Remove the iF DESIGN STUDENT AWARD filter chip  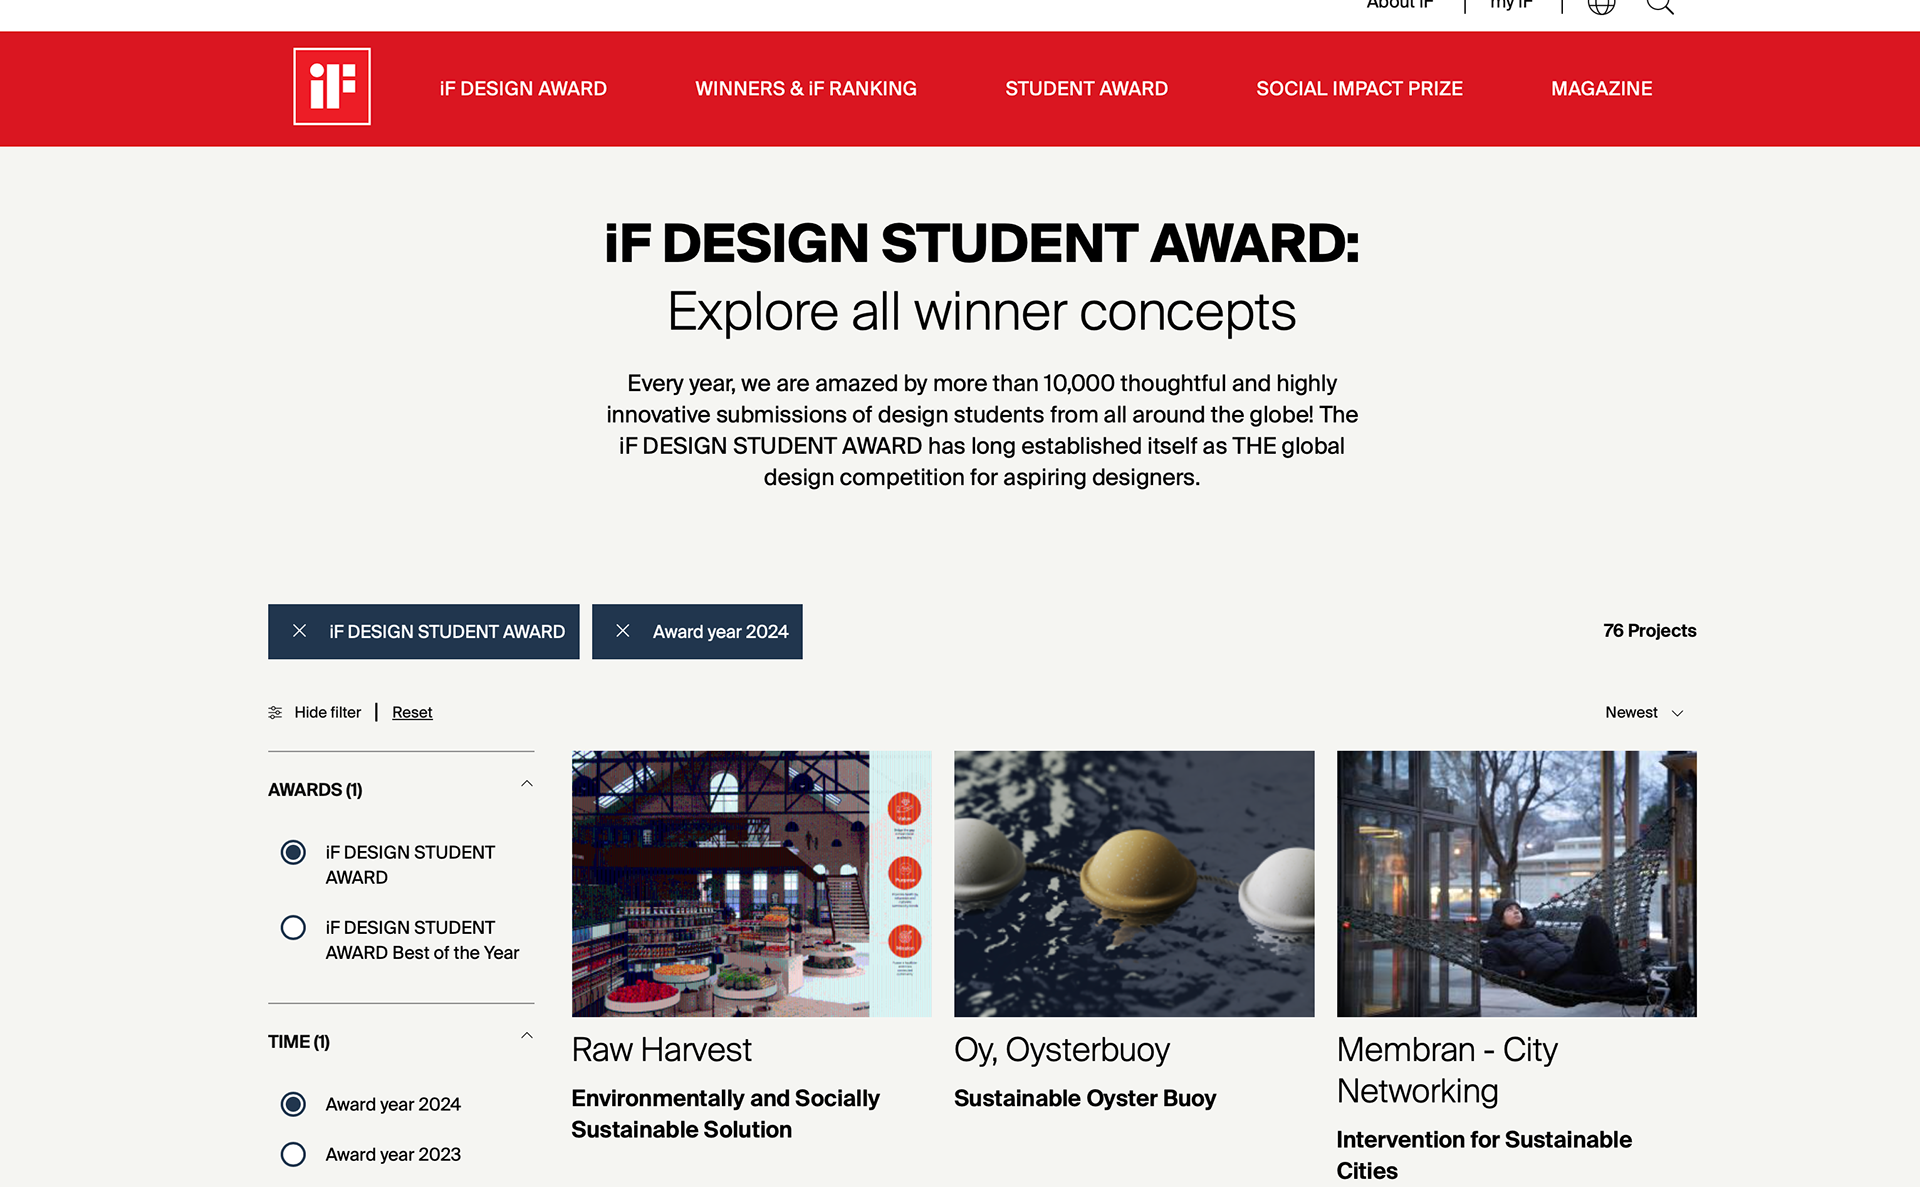(299, 631)
